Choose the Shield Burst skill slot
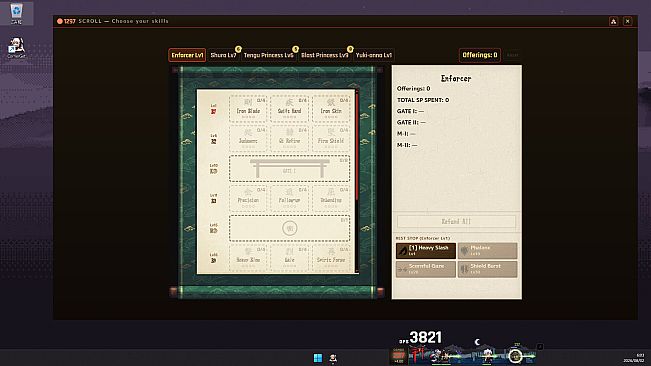Viewport: 651px width, 366px height. click(487, 269)
